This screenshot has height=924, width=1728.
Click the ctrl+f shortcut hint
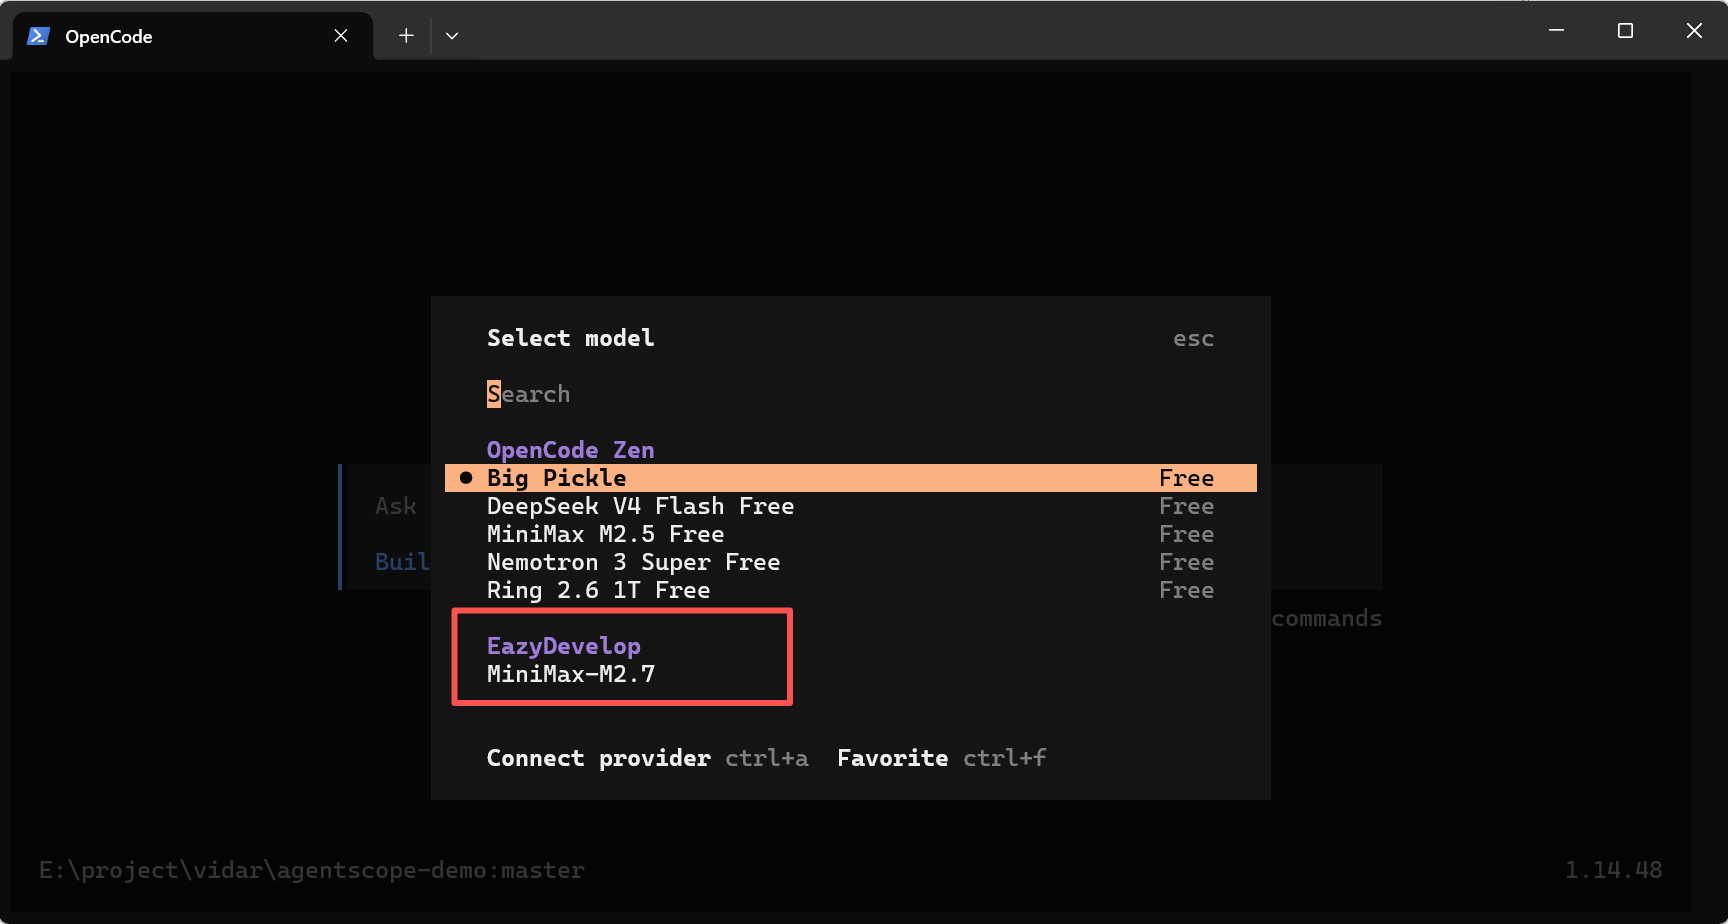click(1005, 758)
